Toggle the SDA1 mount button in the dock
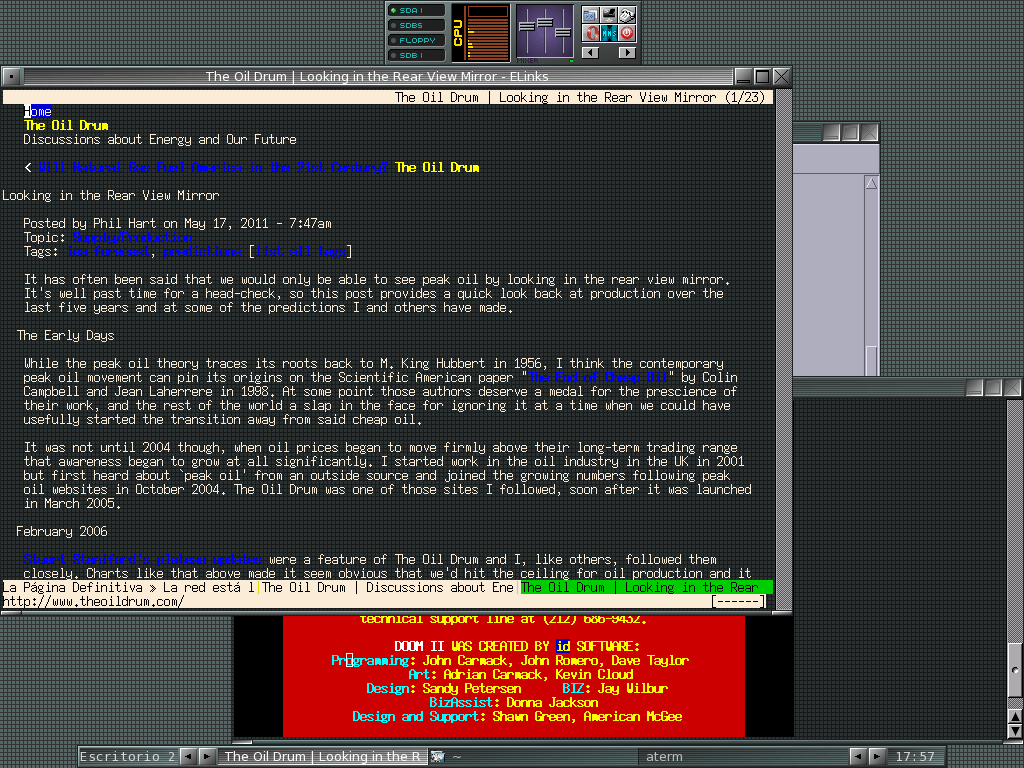1024x768 pixels. pyautogui.click(x=416, y=10)
